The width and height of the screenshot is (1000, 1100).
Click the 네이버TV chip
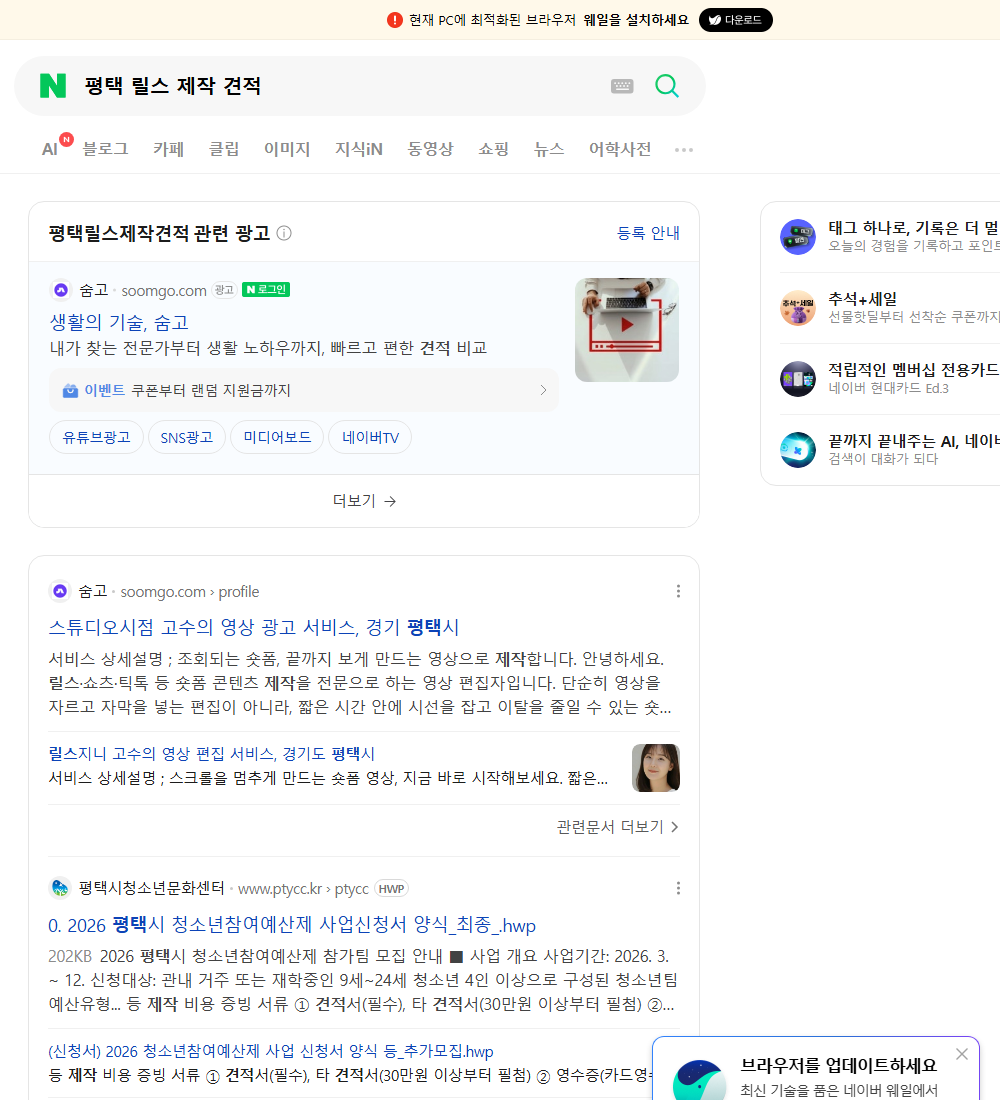pos(370,438)
